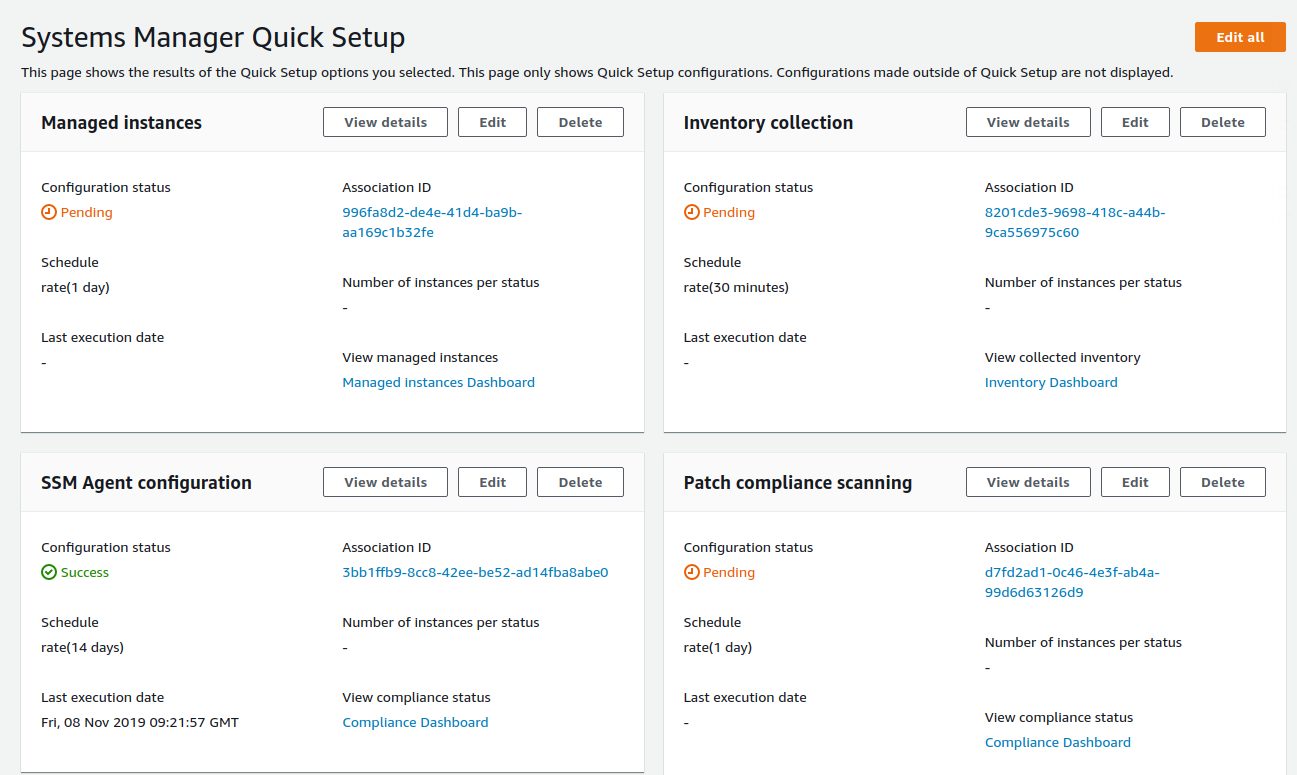Screen dimensions: 1297x775
Task: Open association ID d7fd2ad1-0c46-4e3f-ab4a link
Action: pyautogui.click(x=1072, y=582)
